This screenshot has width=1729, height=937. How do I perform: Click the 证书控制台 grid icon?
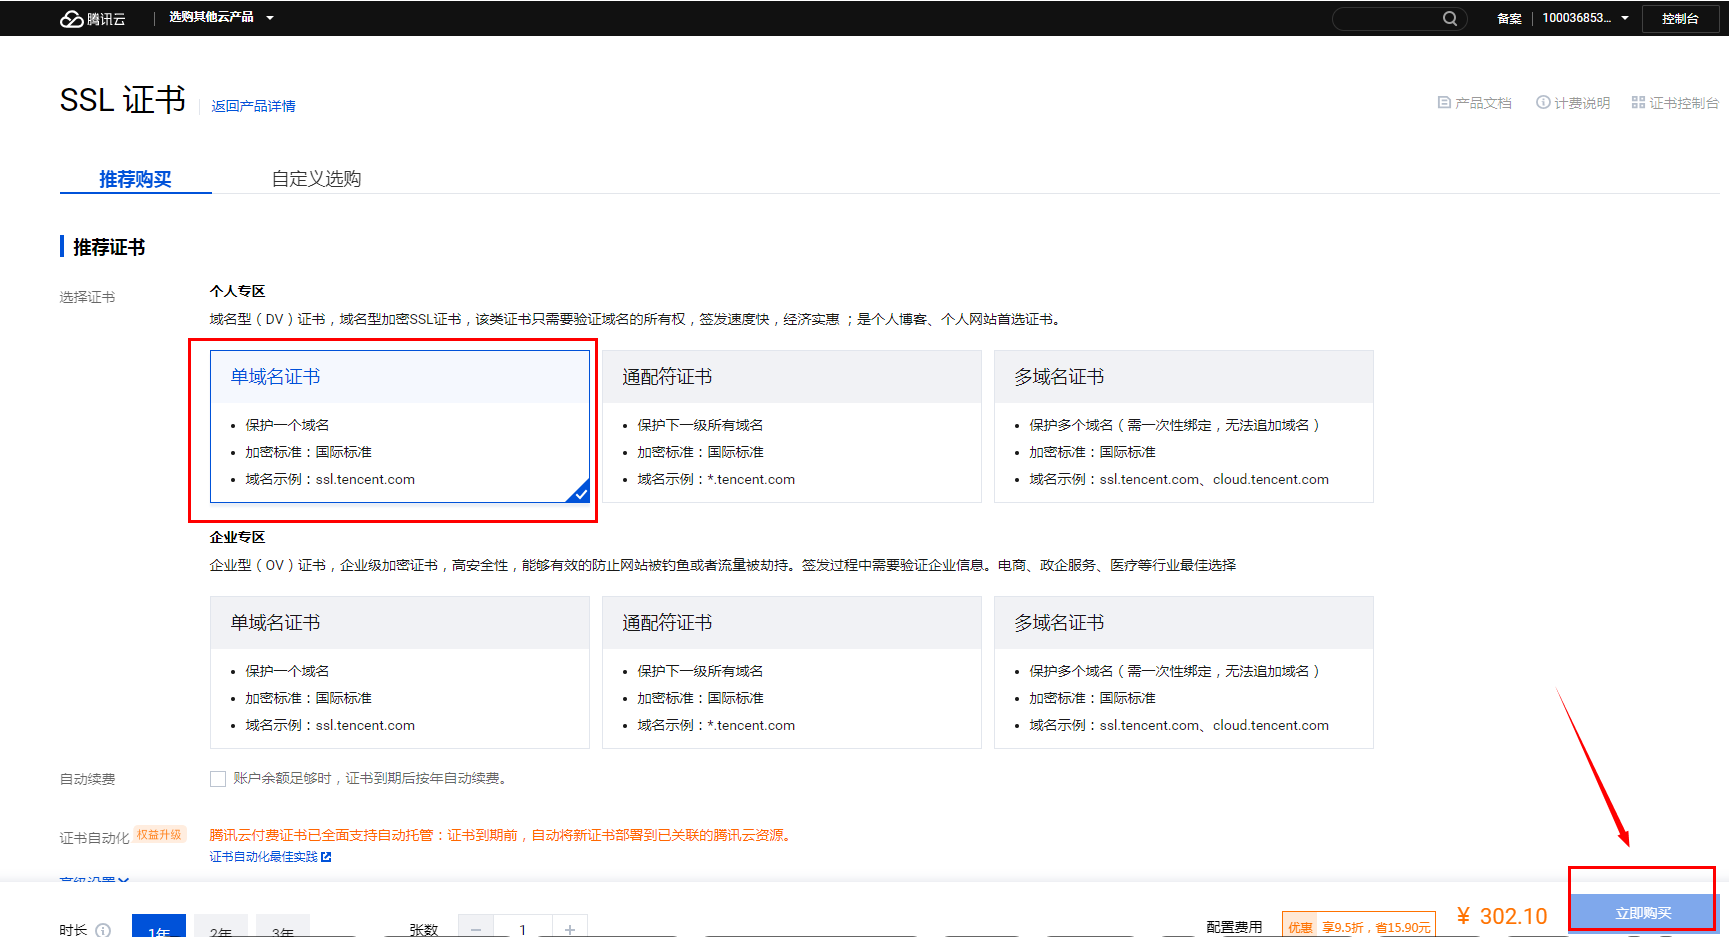coord(1638,103)
